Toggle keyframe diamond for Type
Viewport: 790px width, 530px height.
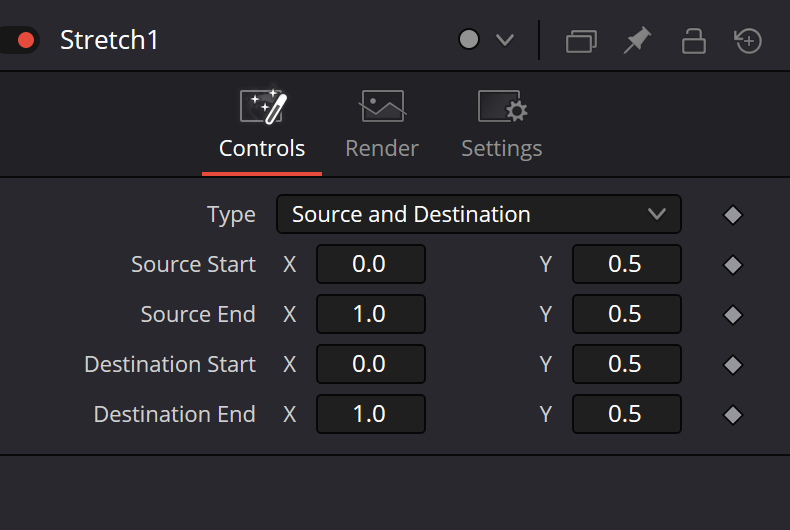733,215
